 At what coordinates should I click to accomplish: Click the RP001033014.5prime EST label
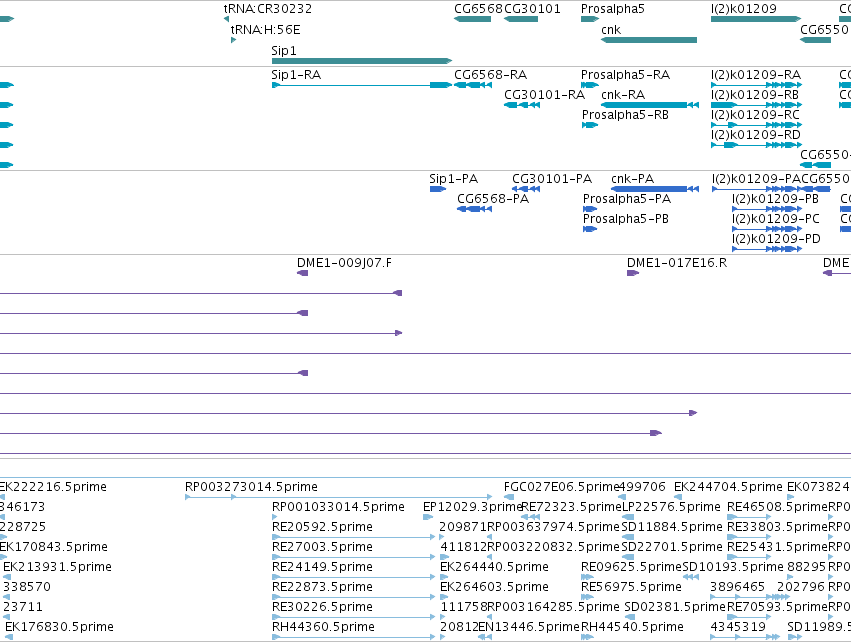tap(338, 506)
